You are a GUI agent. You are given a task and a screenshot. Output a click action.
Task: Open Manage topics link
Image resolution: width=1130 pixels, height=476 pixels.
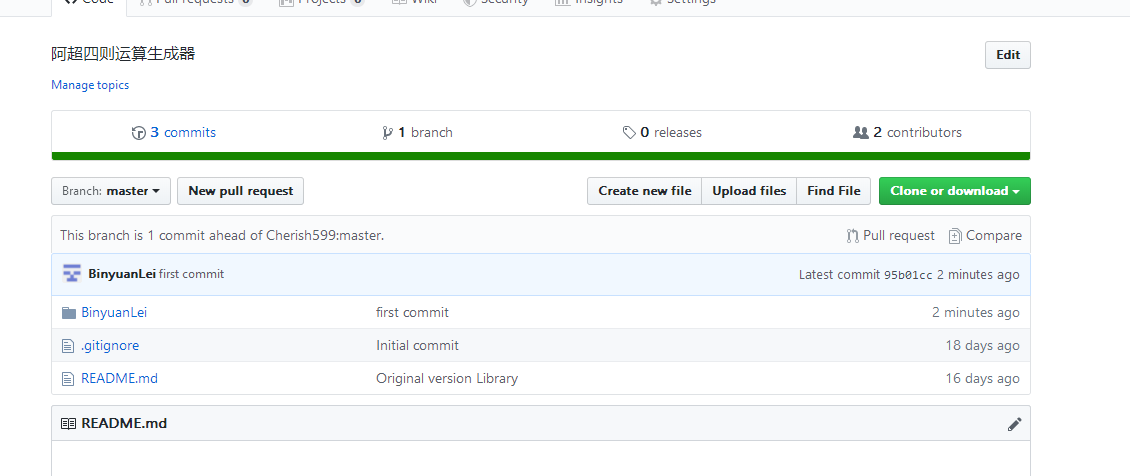click(x=90, y=85)
